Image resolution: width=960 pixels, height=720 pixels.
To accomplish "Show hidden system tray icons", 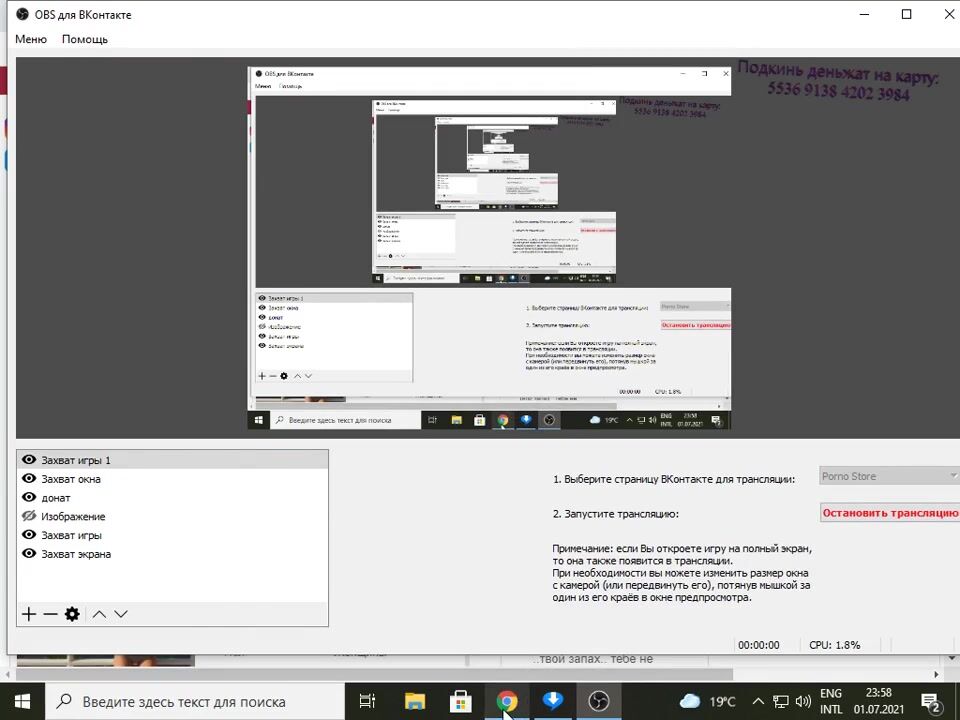I will (x=757, y=701).
